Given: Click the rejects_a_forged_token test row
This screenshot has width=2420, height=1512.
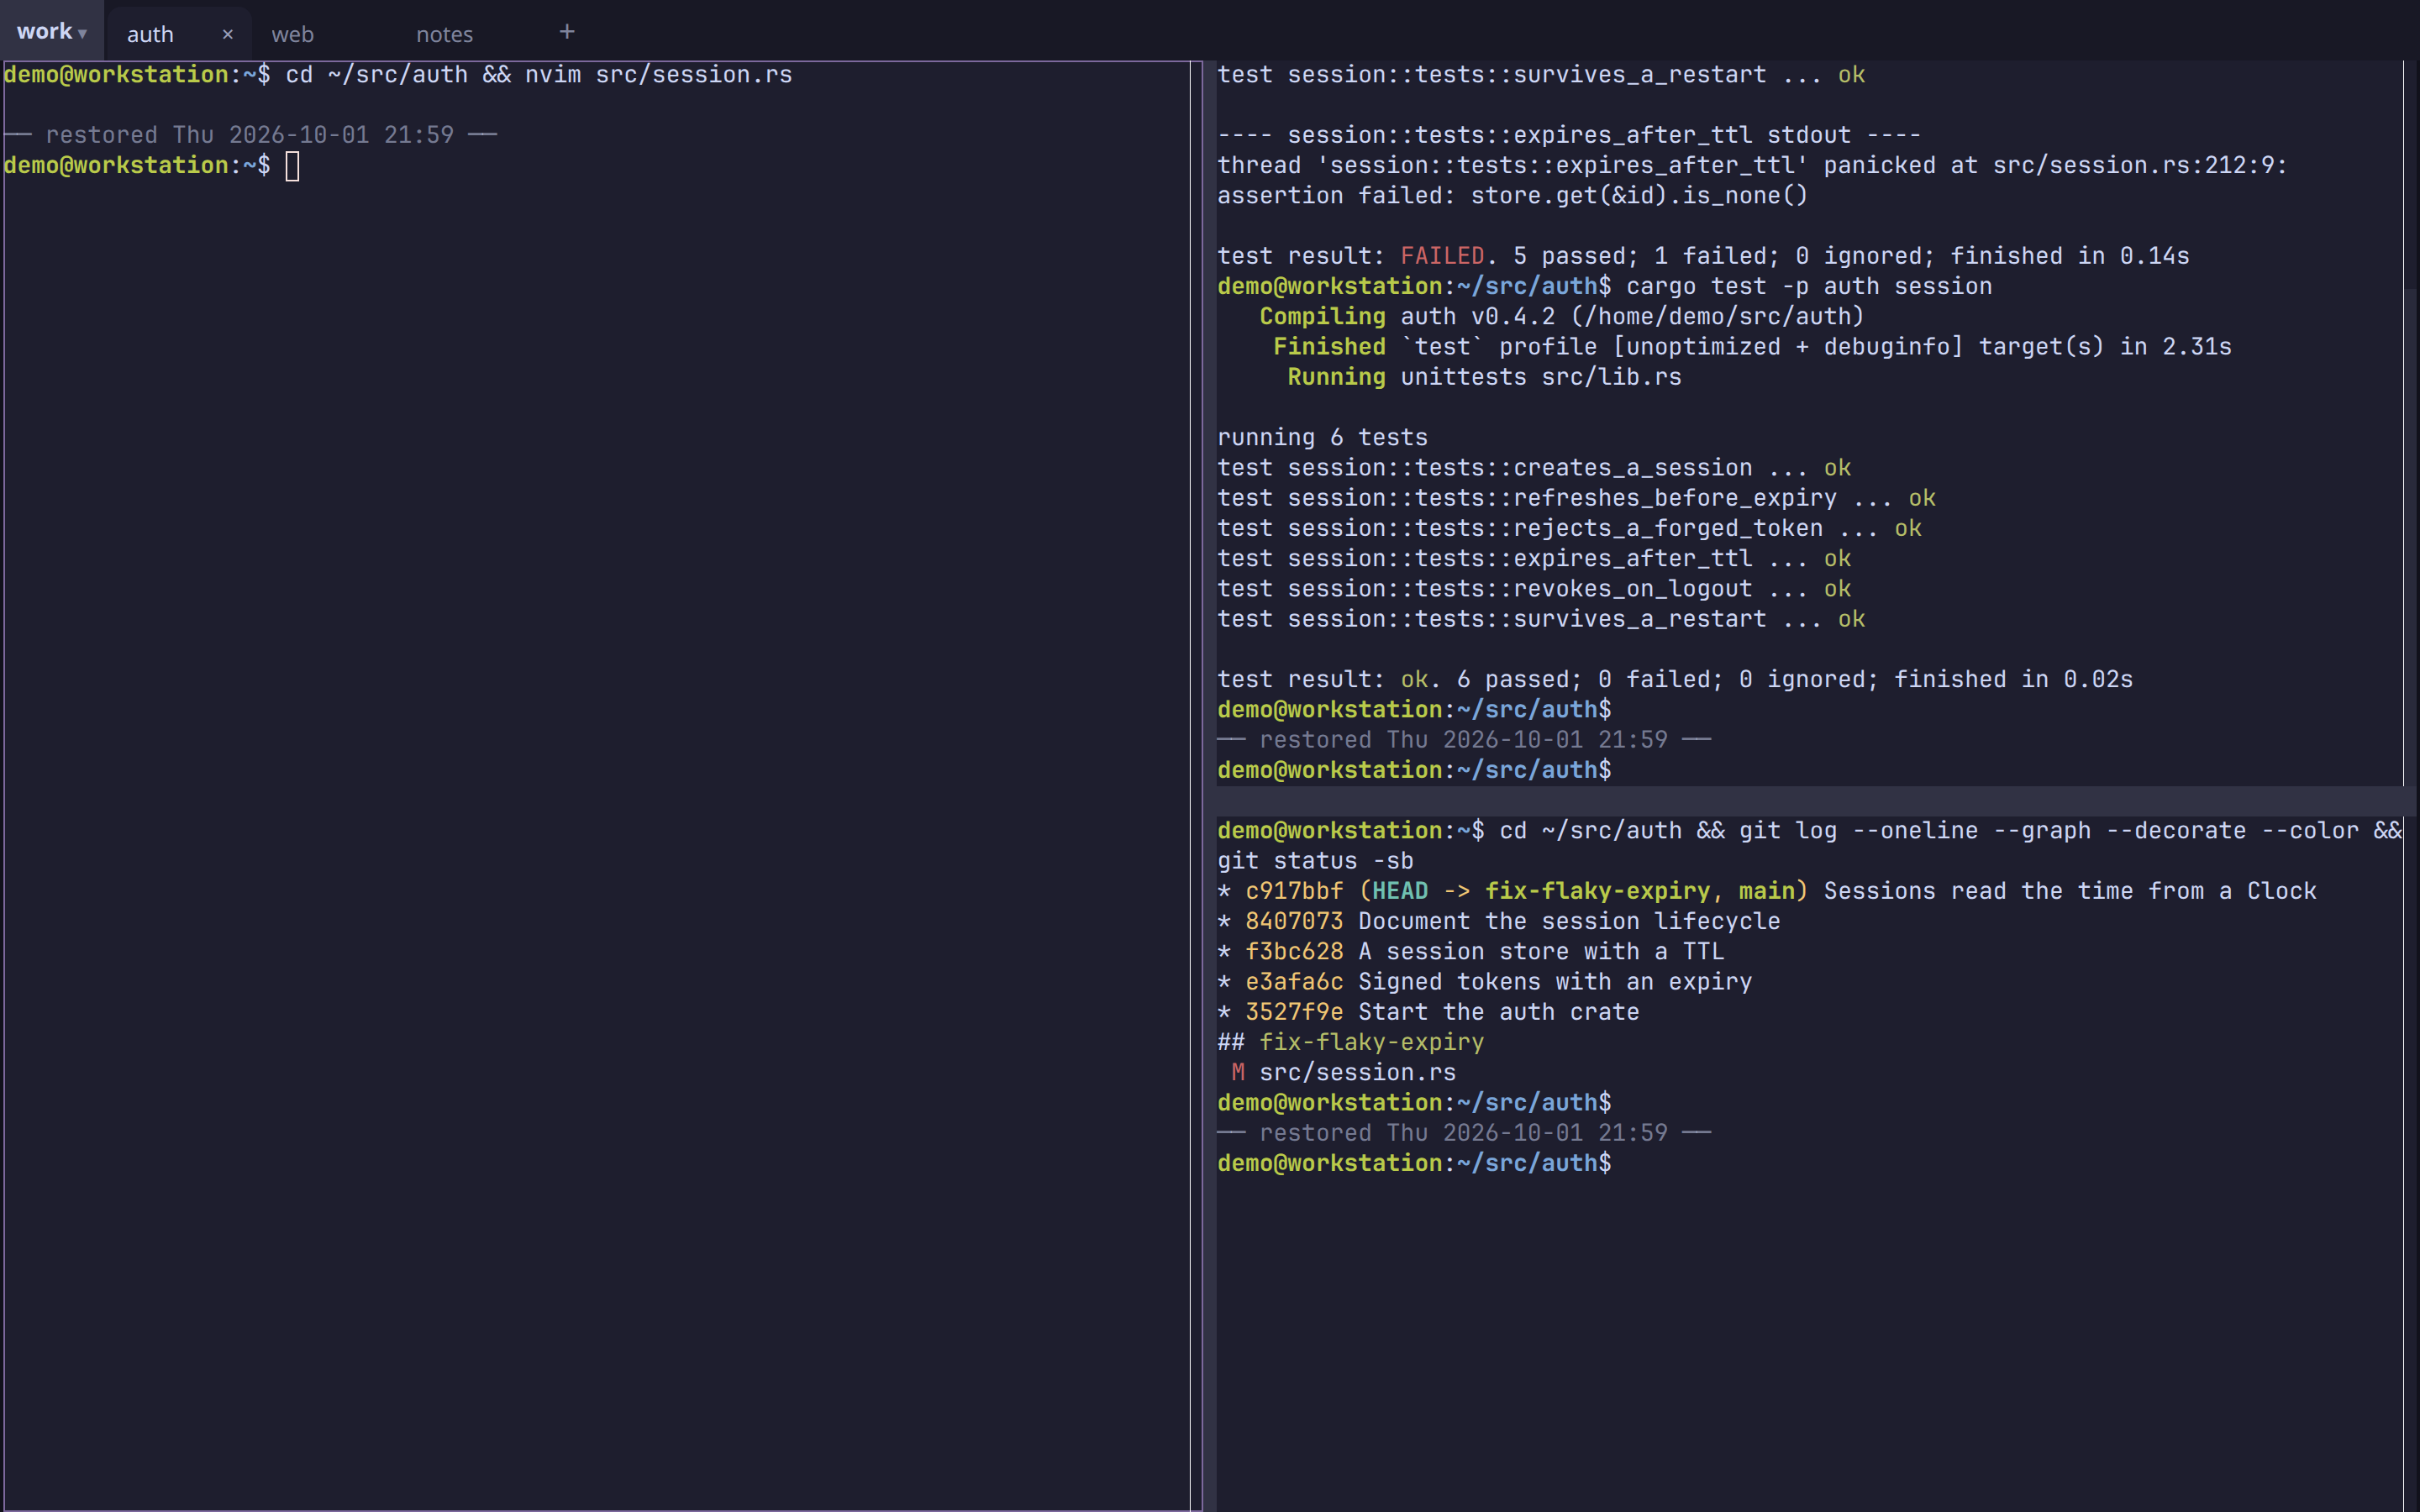Looking at the screenshot, I should pyautogui.click(x=1569, y=528).
